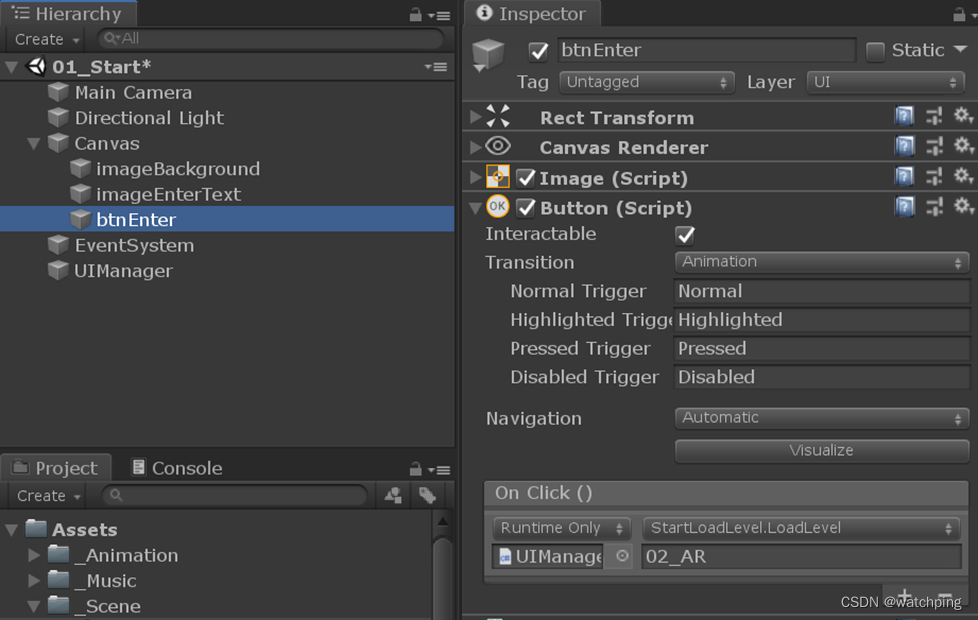Click the plus button in On Click list

905,594
